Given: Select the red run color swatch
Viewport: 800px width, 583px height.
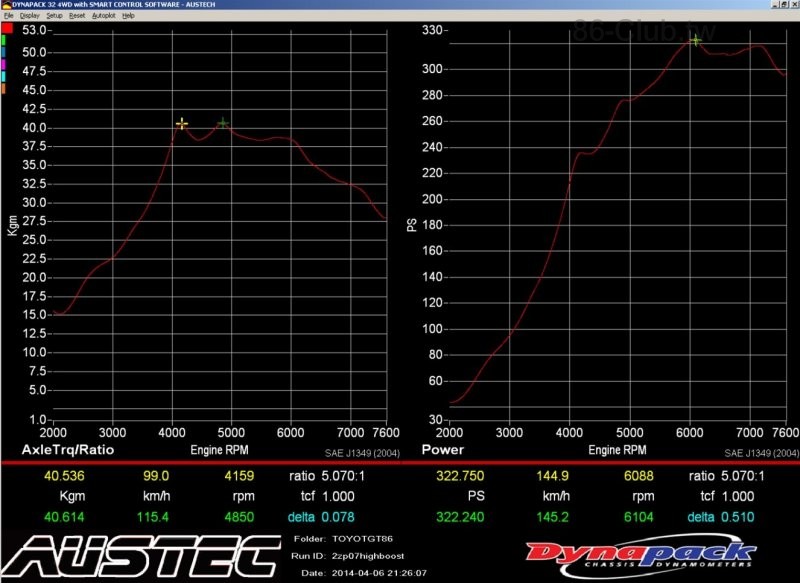Looking at the screenshot, I should click(x=5, y=29).
